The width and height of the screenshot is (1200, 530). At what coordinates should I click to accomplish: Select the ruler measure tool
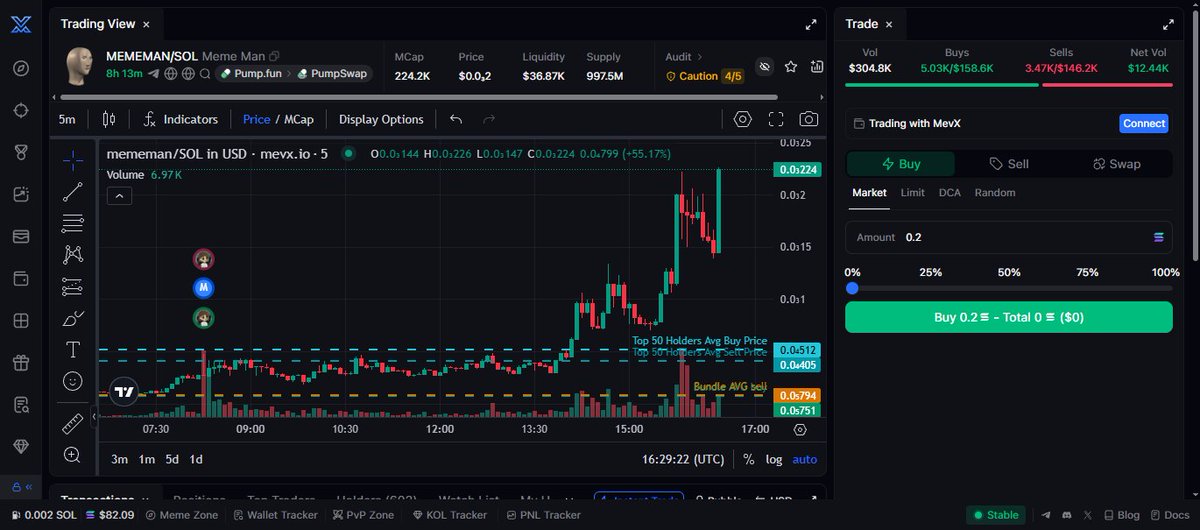pyautogui.click(x=73, y=423)
